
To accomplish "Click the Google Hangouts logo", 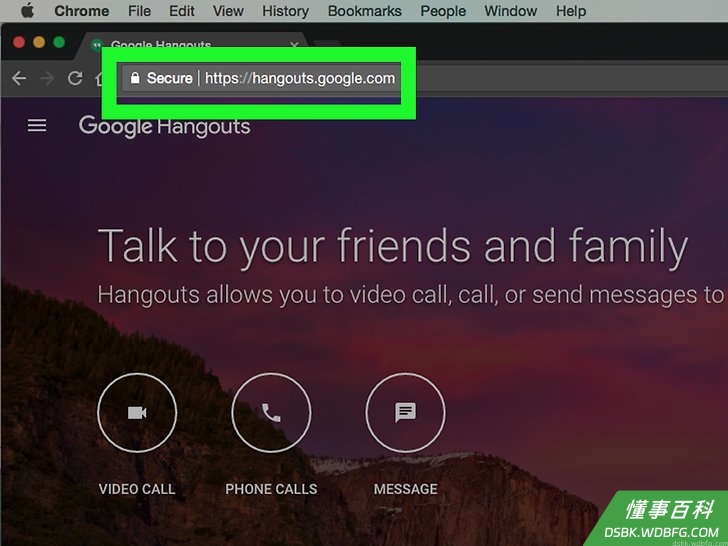I will (x=164, y=127).
